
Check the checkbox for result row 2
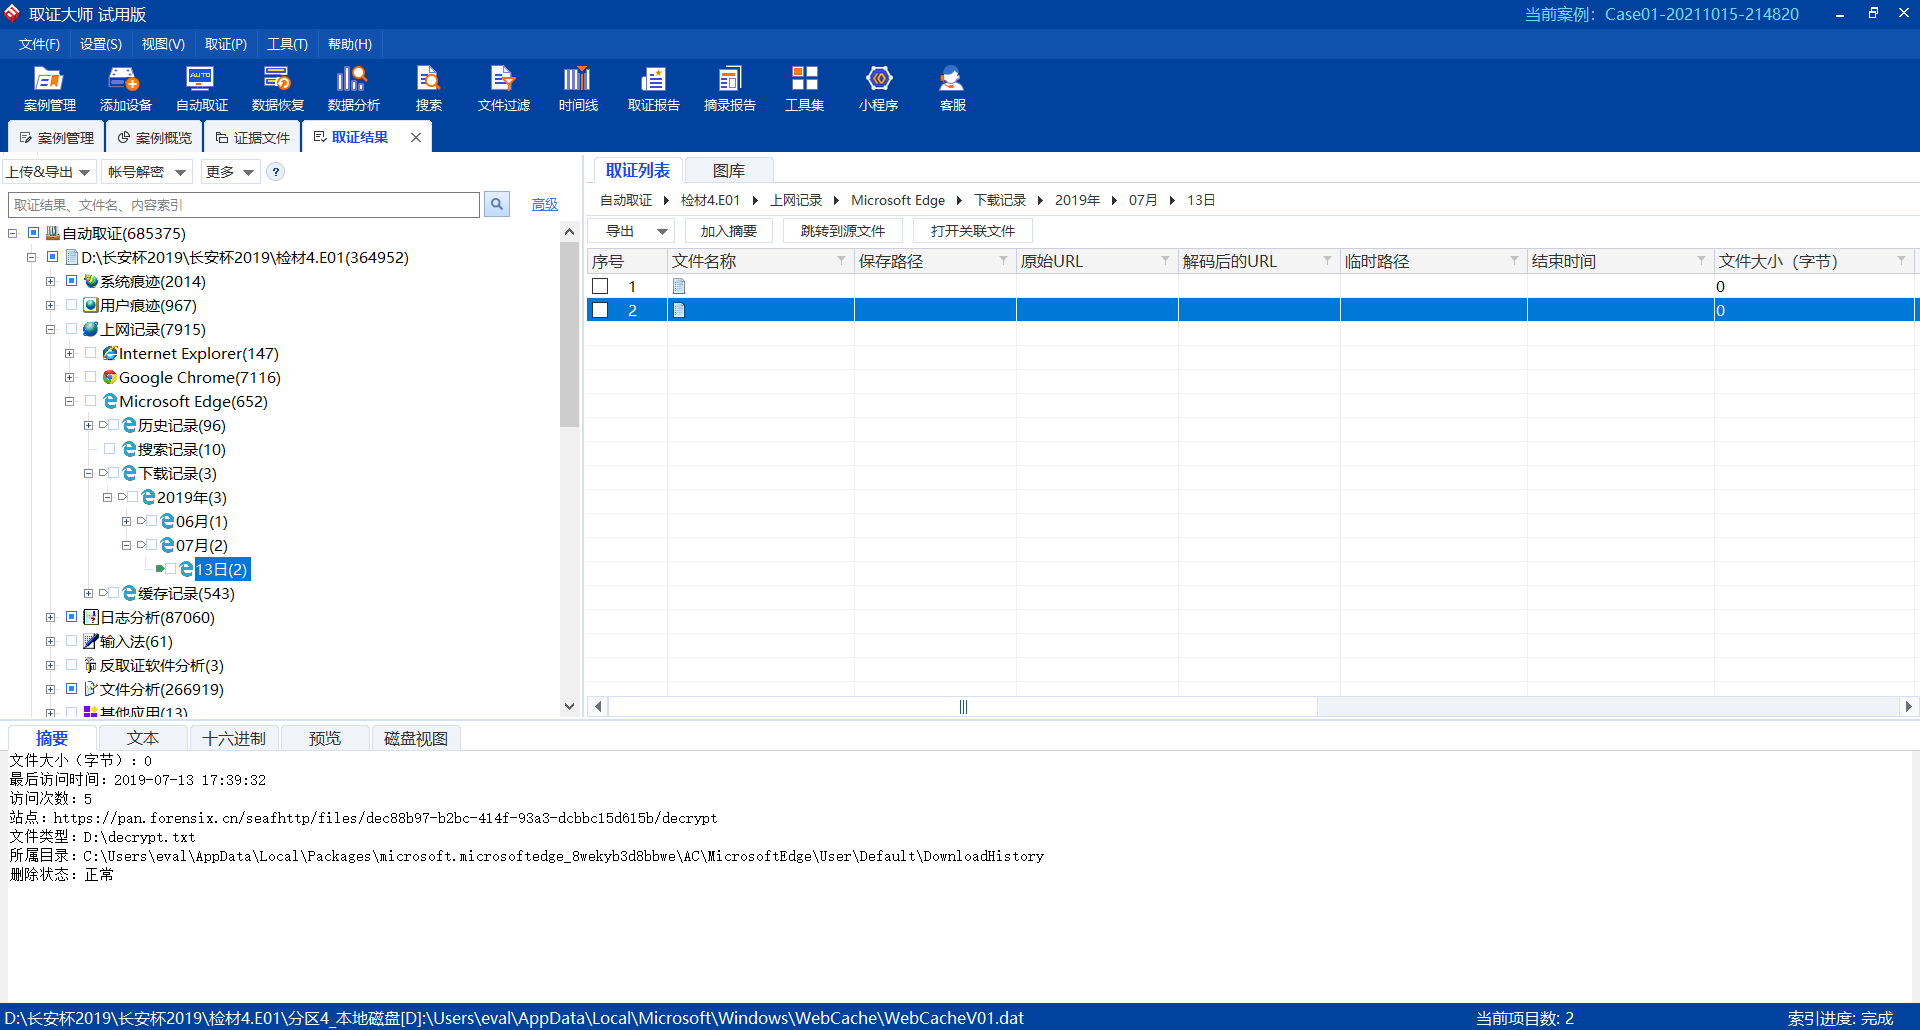(600, 310)
